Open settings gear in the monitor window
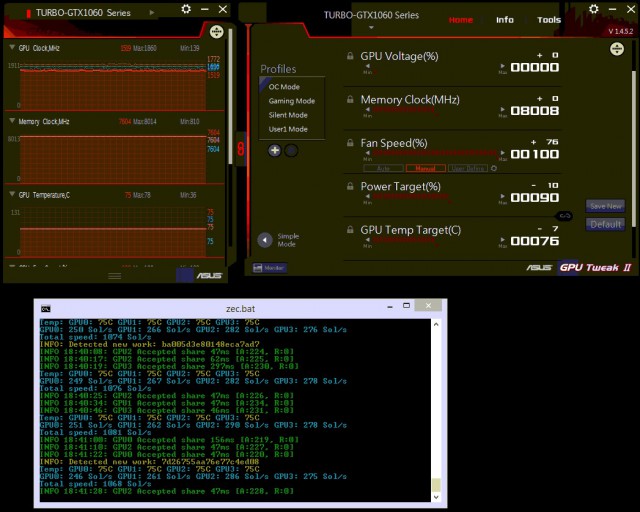 click(x=186, y=9)
